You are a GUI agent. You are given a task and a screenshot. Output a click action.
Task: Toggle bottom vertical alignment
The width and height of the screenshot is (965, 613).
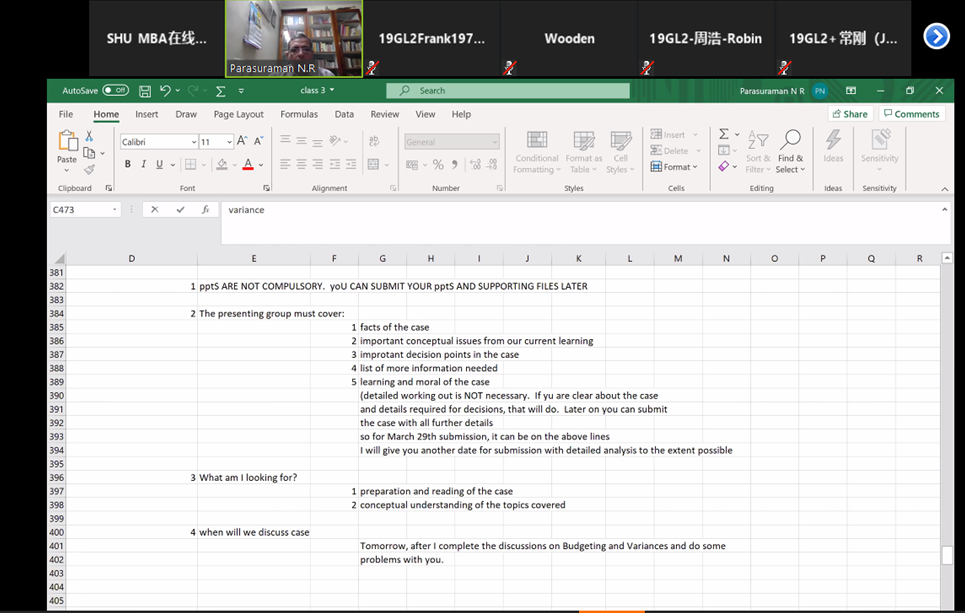(x=318, y=141)
